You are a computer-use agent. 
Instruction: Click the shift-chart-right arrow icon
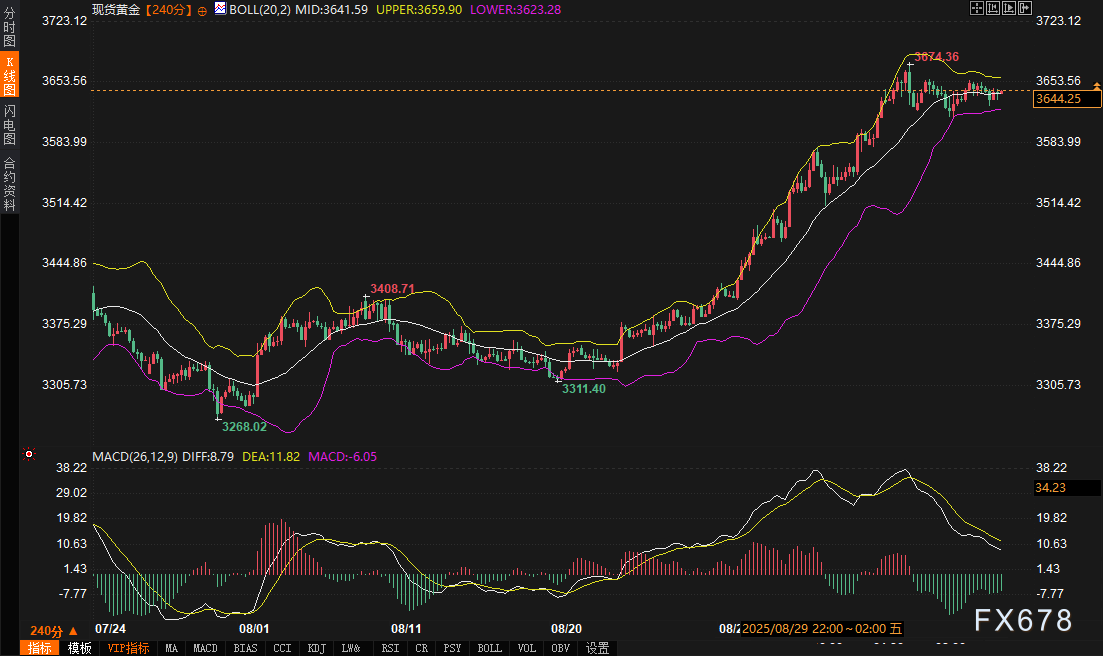[x=1026, y=8]
